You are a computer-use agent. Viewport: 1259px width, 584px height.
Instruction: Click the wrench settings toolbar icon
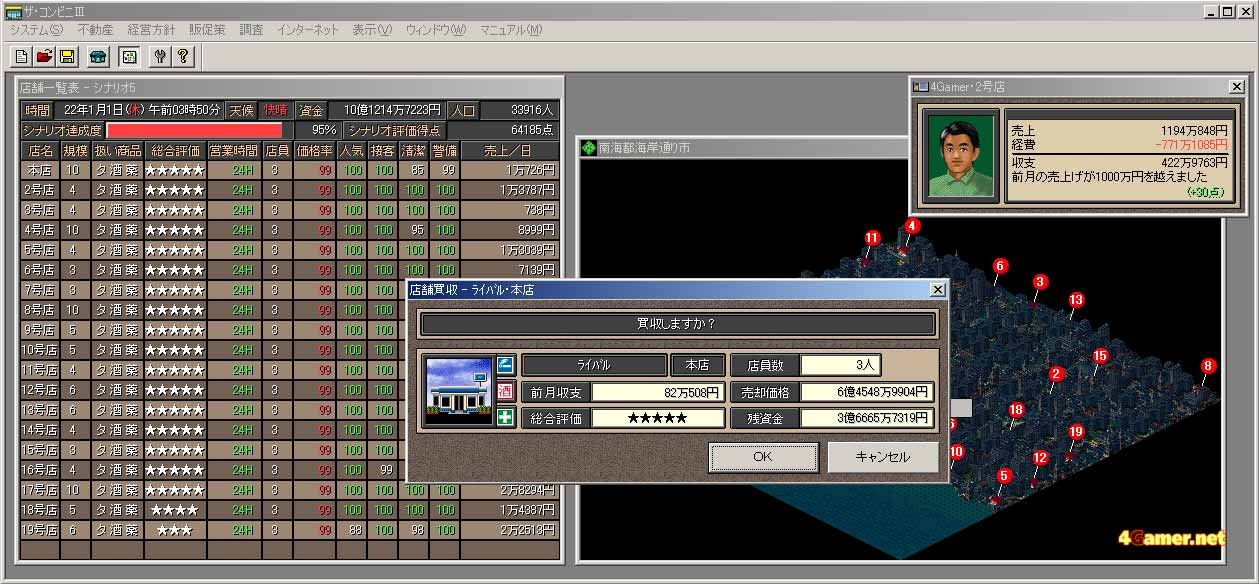[160, 57]
